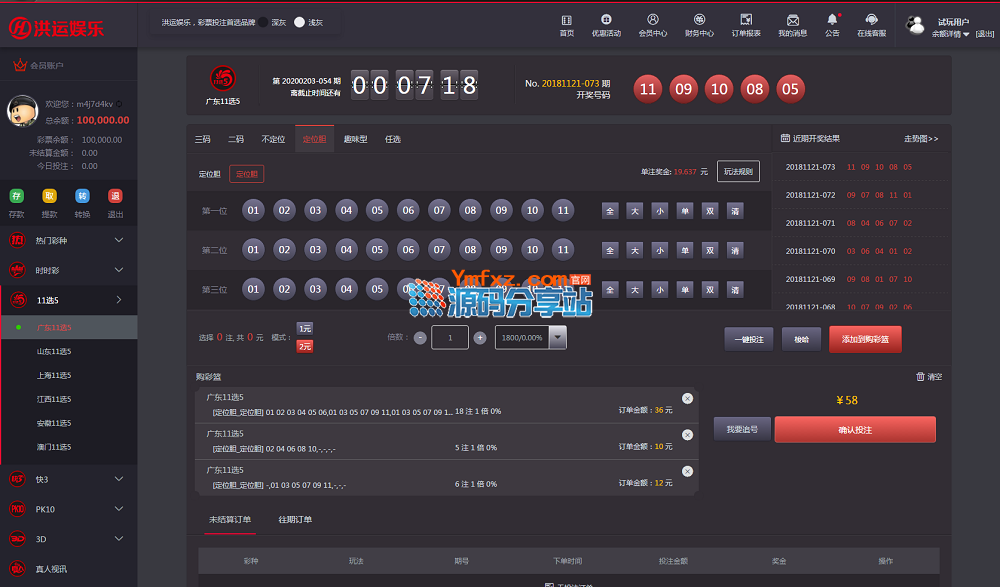
Task: Click the yellow 提款 withdraw icon
Action: [x=50, y=196]
